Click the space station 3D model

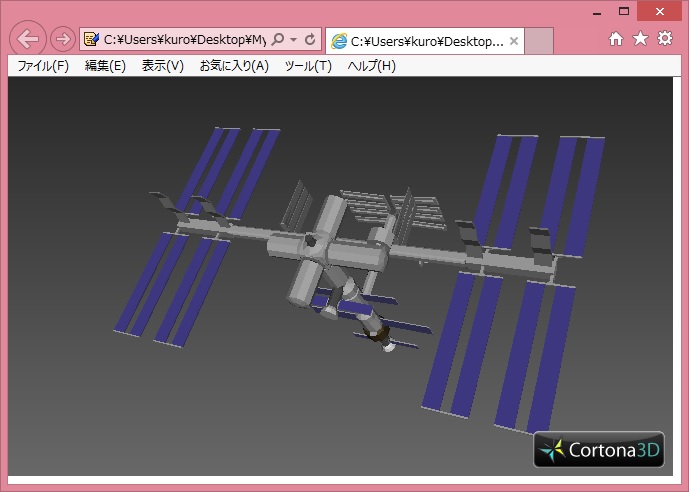[x=340, y=260]
